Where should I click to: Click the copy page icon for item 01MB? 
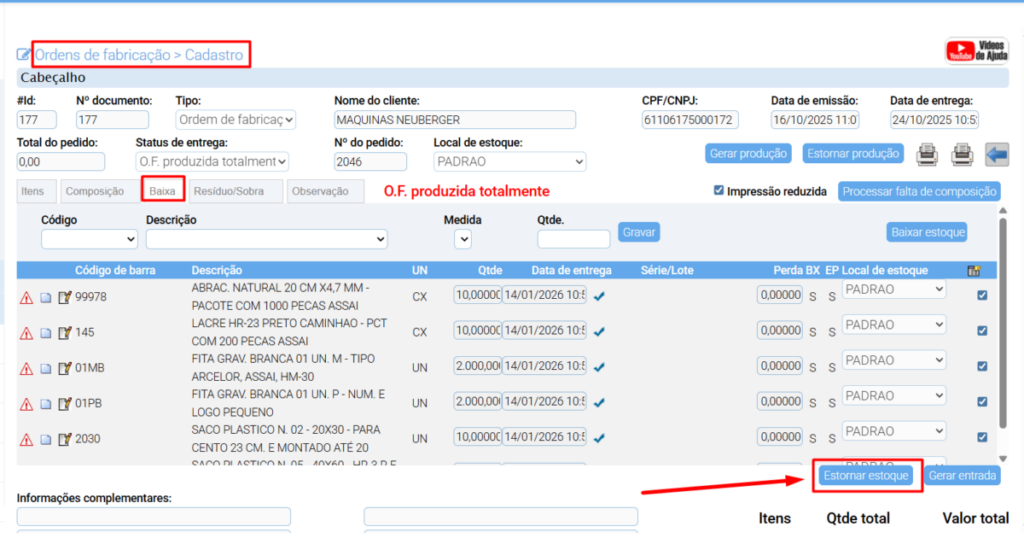(x=46, y=368)
